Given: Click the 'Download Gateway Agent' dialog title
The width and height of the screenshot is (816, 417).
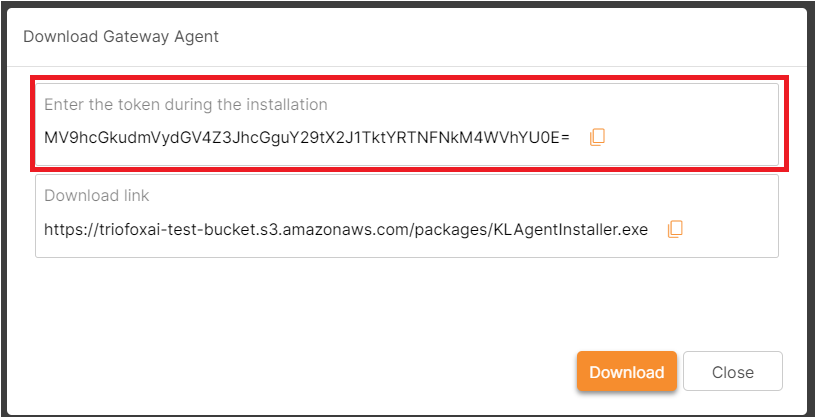Looking at the screenshot, I should coord(121,37).
